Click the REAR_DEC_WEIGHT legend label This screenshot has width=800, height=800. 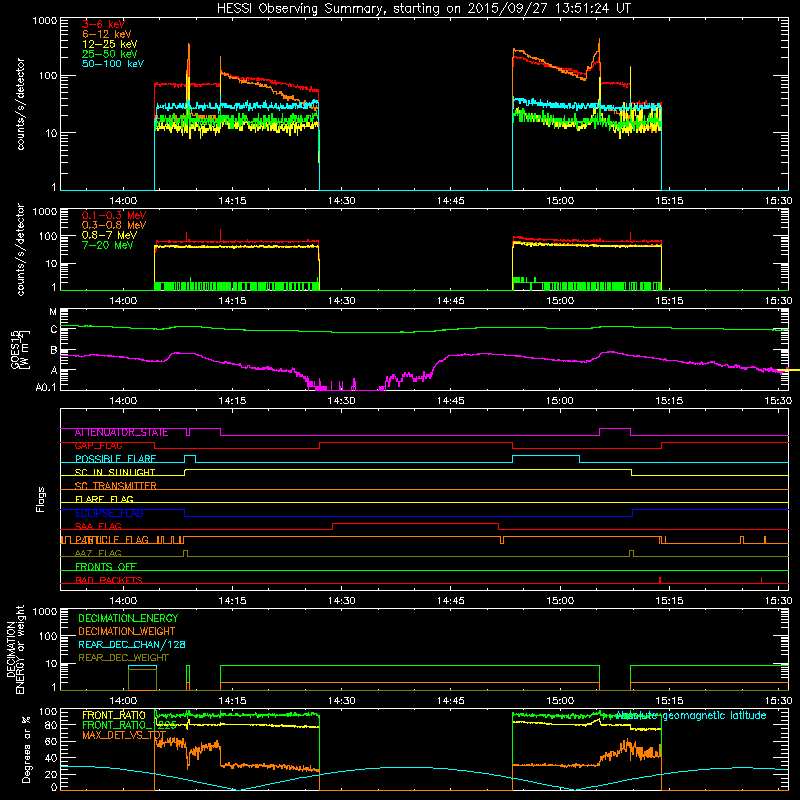tap(123, 658)
